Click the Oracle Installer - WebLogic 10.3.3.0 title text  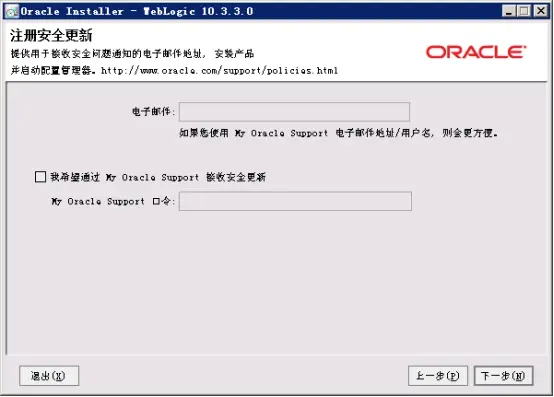[137, 11]
